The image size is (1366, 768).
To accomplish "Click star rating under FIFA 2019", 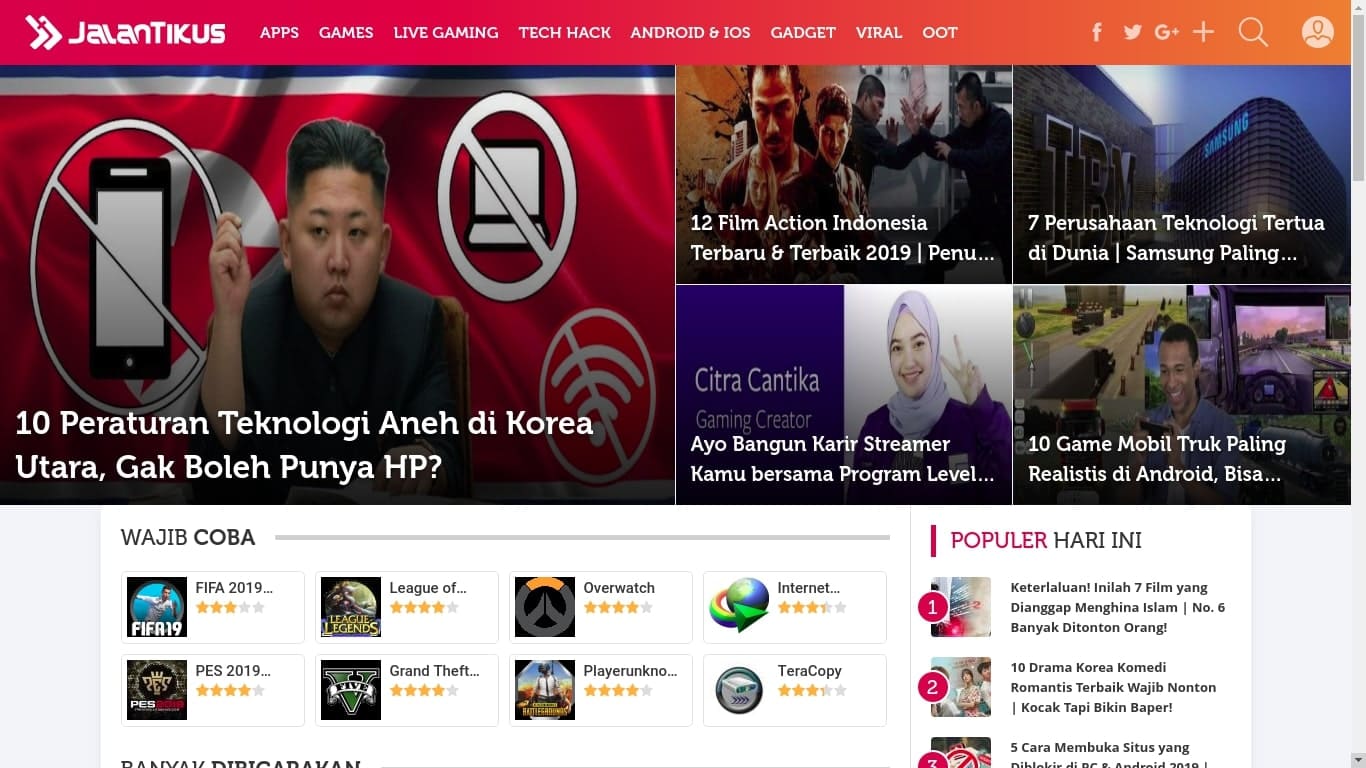I will pyautogui.click(x=230, y=607).
